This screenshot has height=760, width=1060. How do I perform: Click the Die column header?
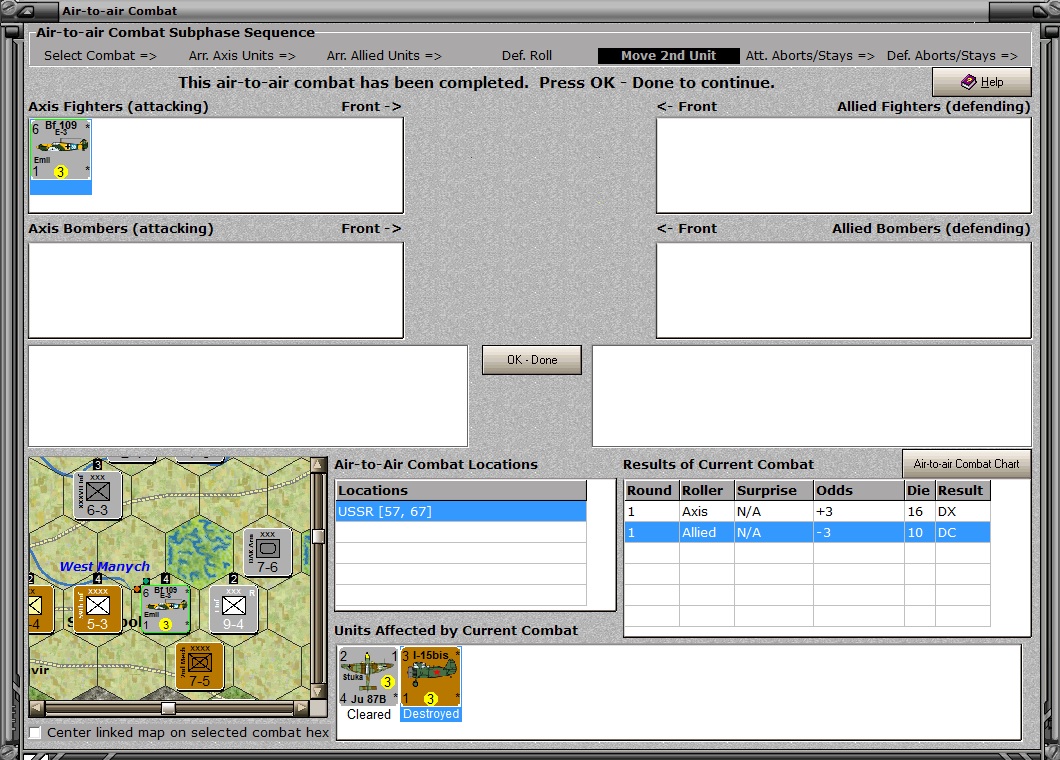tap(919, 490)
